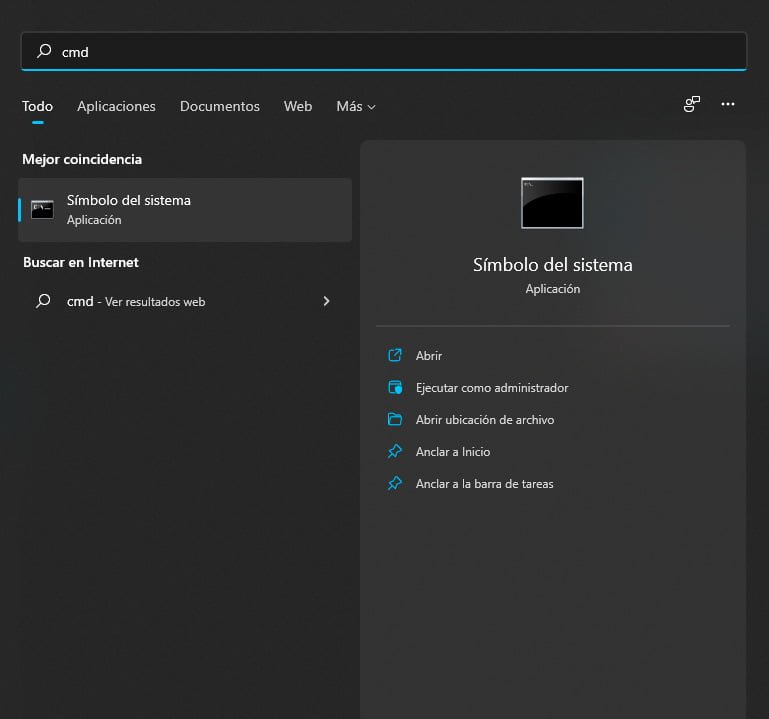
Task: Open the Documentos filter tab
Action: tap(219, 106)
